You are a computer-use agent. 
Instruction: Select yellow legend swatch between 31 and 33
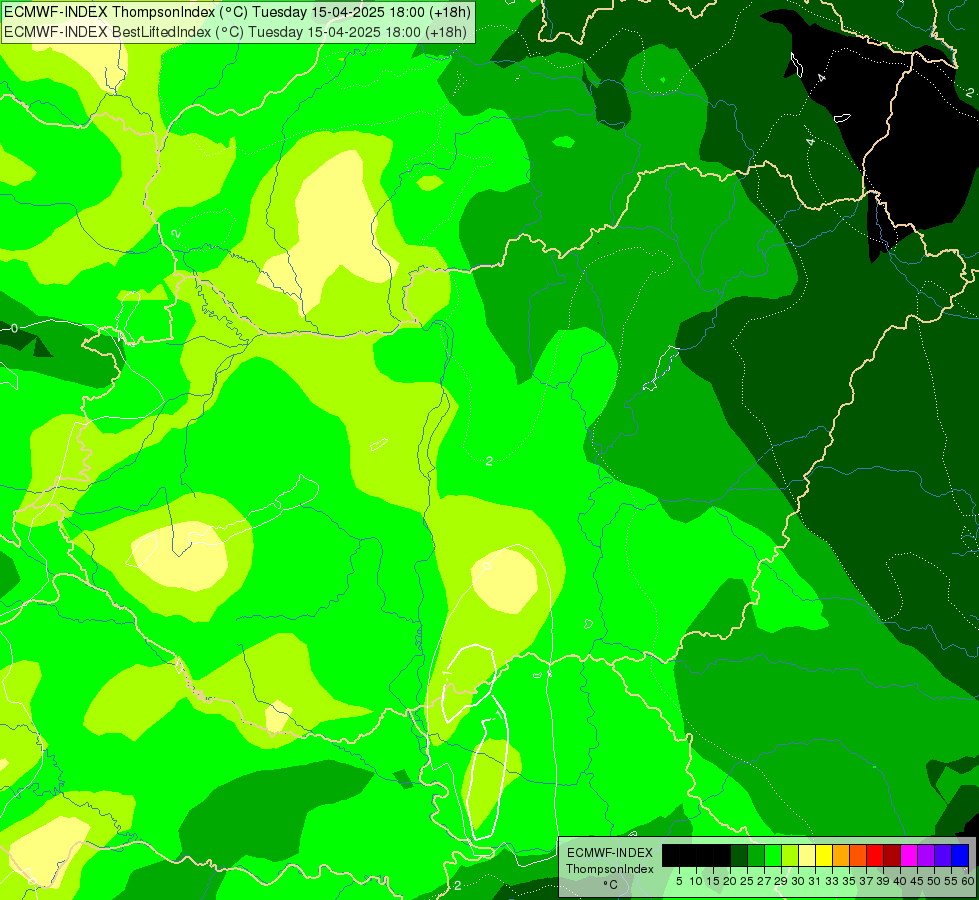[824, 855]
